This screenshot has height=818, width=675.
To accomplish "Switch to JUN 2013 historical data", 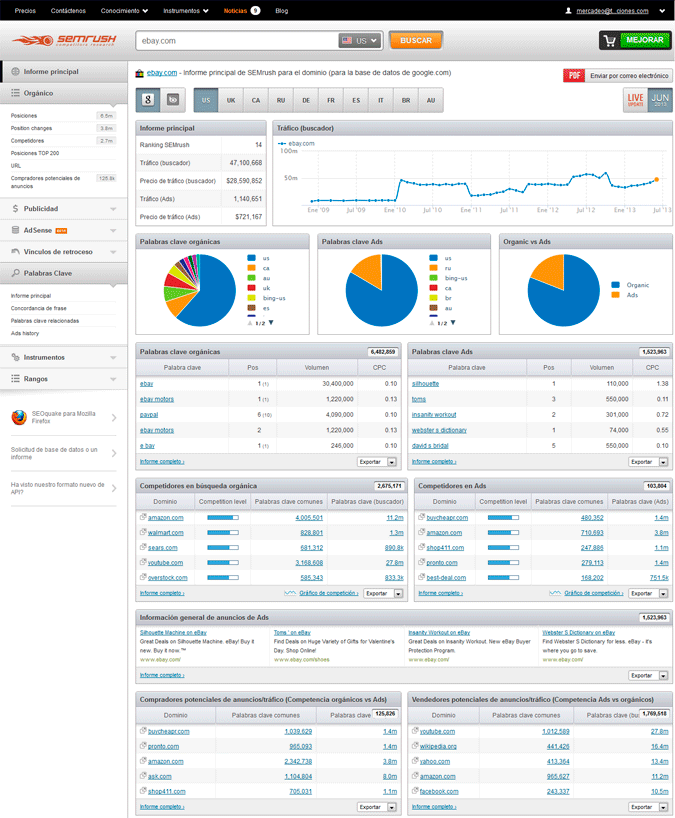I will click(x=660, y=100).
